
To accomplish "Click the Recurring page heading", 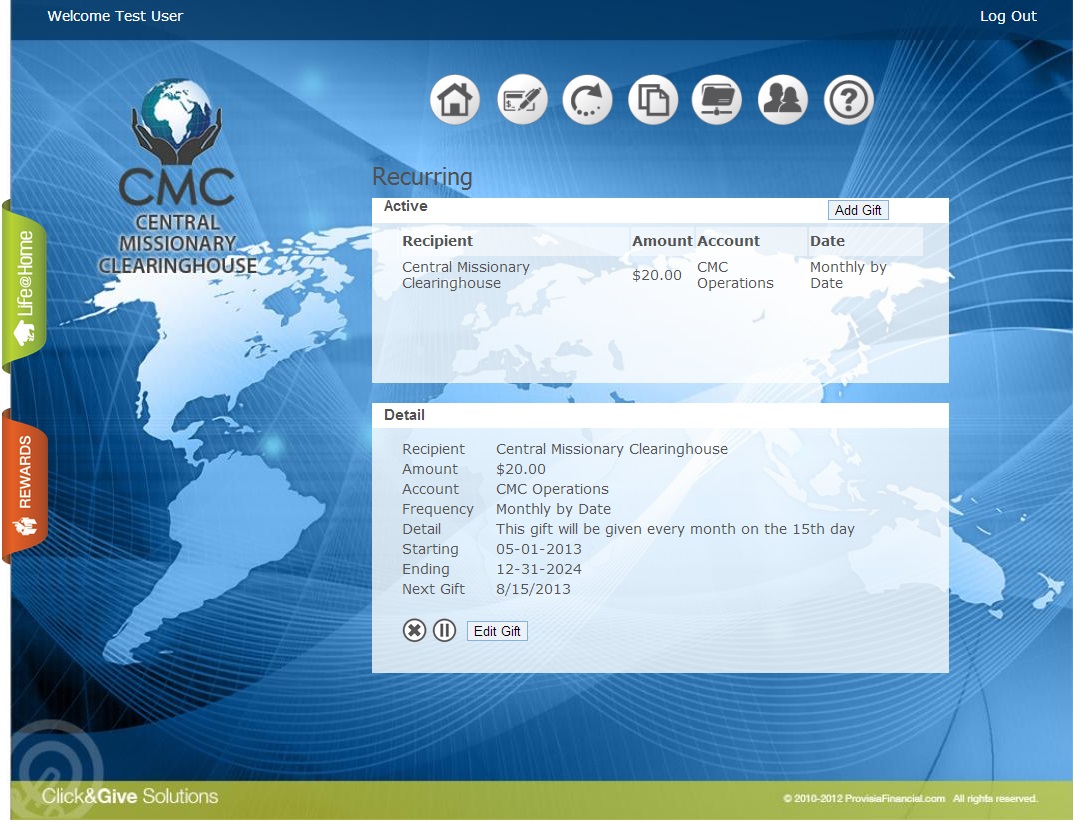I will point(422,177).
